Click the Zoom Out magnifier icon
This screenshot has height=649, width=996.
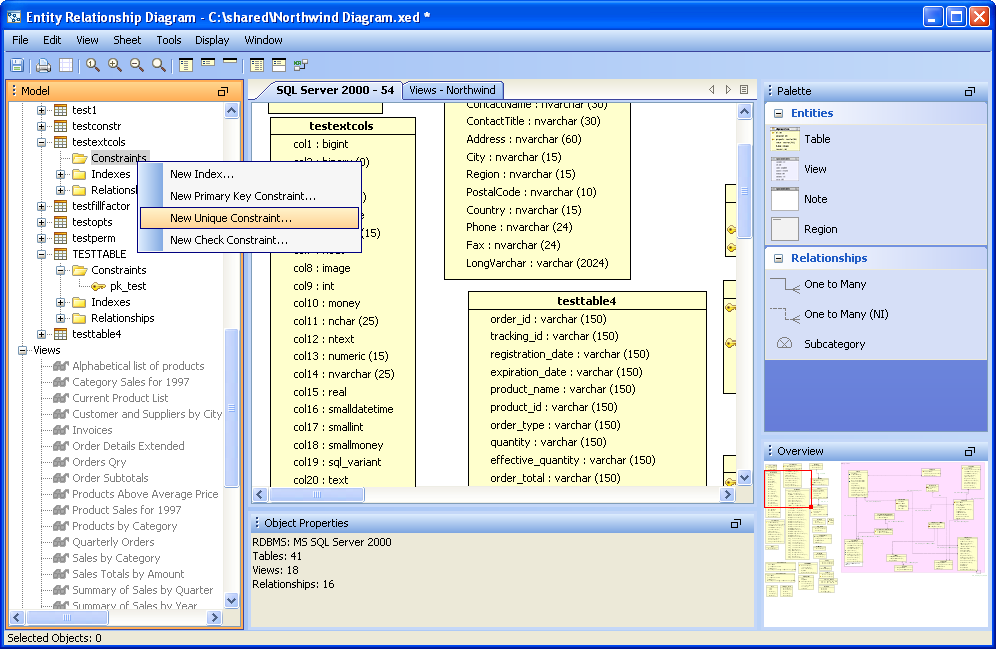point(137,66)
